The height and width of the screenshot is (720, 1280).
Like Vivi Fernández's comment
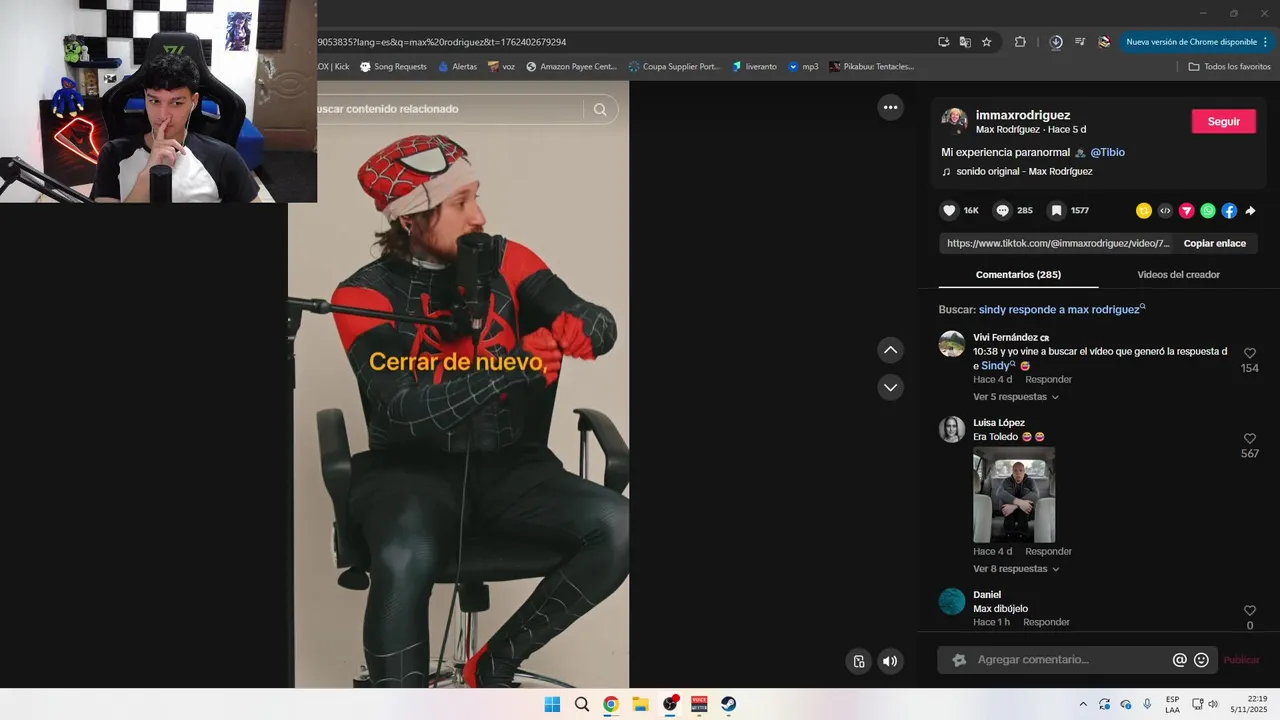click(1249, 353)
